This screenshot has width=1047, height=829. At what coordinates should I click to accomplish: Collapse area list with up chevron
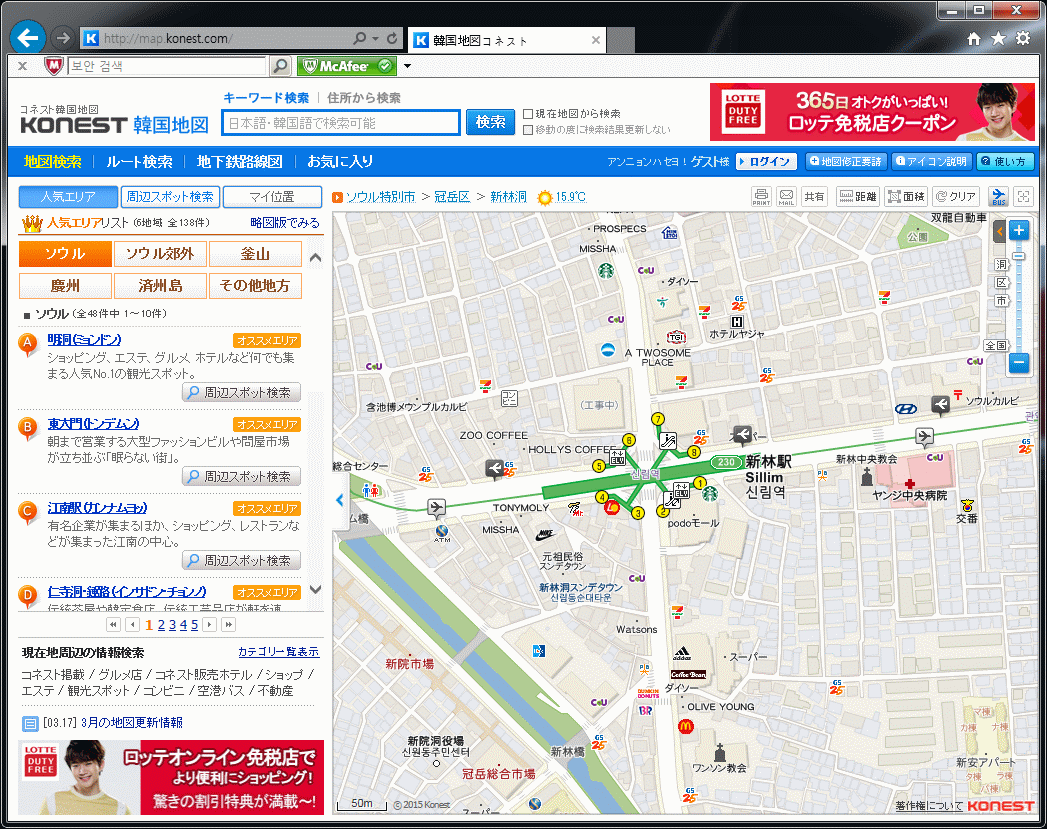click(x=316, y=257)
